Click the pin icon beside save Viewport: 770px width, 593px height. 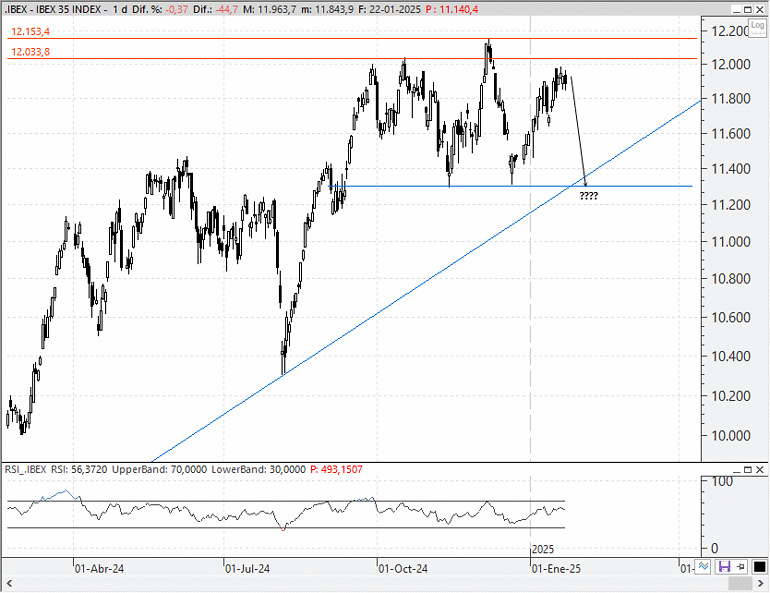click(x=741, y=566)
